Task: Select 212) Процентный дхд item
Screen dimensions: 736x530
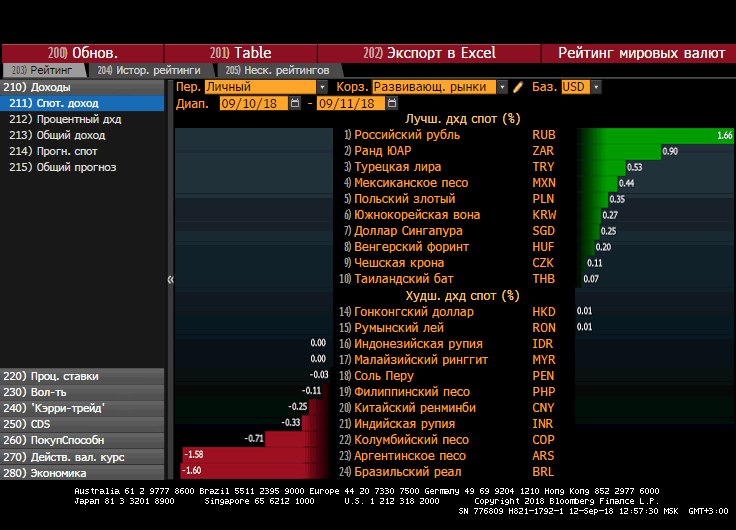Action: click(82, 119)
